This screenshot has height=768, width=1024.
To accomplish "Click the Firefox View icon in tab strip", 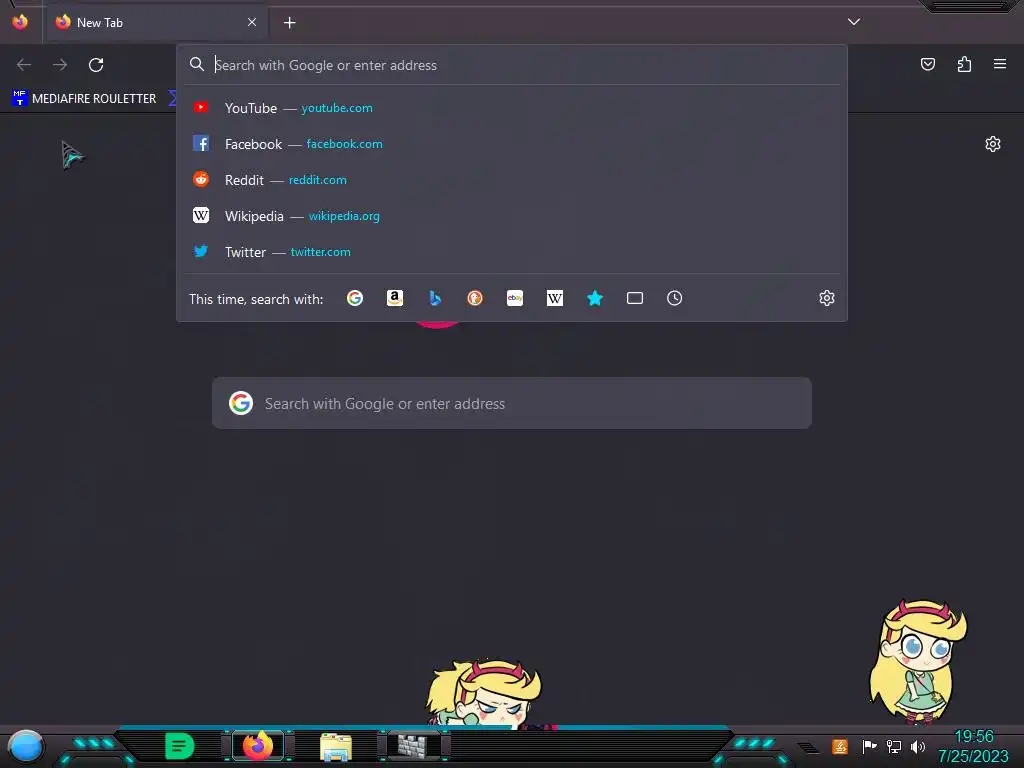I will pyautogui.click(x=20, y=22).
